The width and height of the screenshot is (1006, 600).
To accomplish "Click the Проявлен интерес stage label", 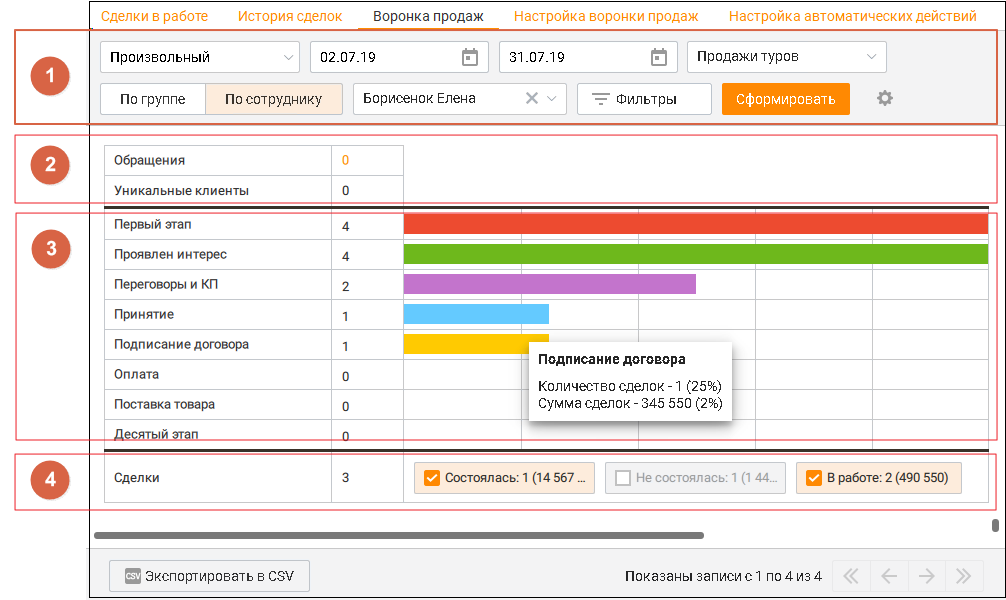I will (x=170, y=254).
